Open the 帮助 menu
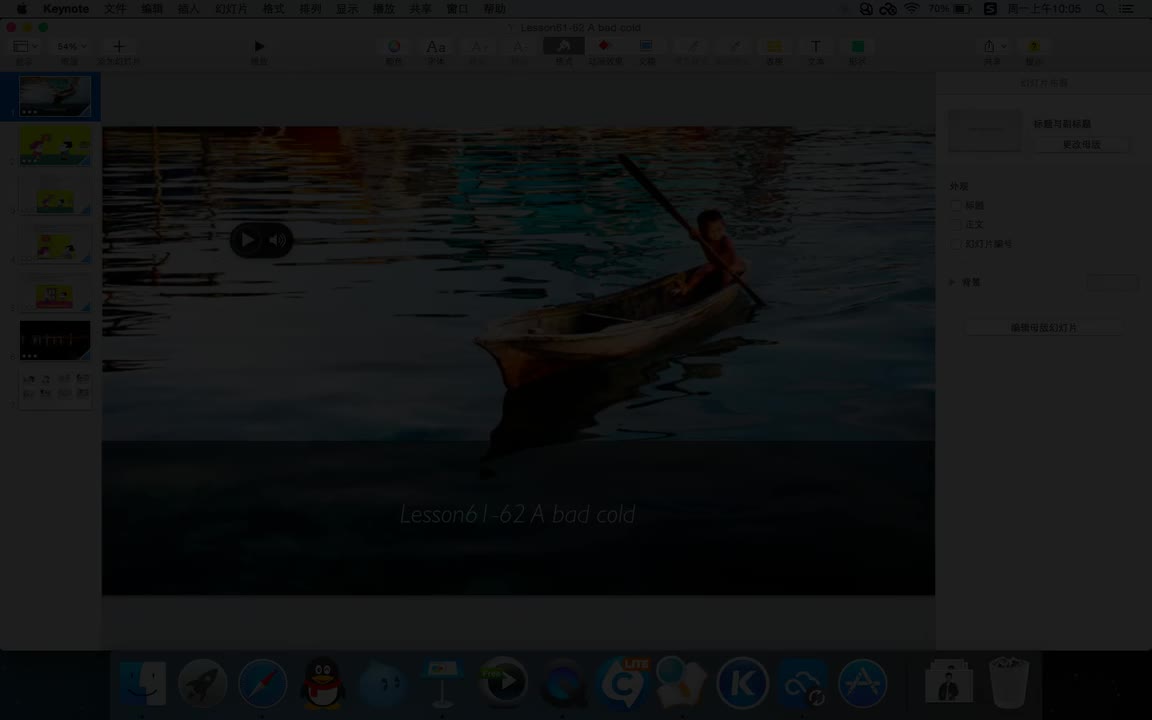 (494, 9)
